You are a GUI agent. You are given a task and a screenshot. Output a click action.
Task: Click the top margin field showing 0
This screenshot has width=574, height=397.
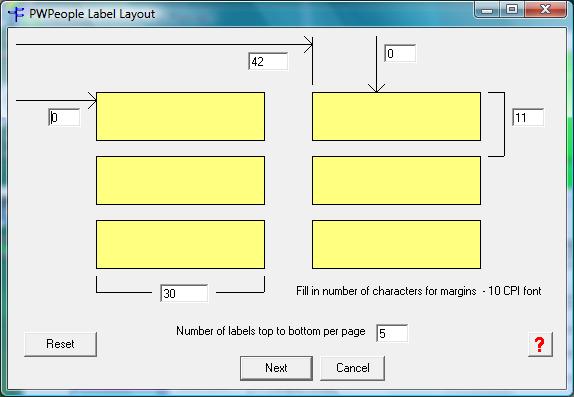pos(400,53)
